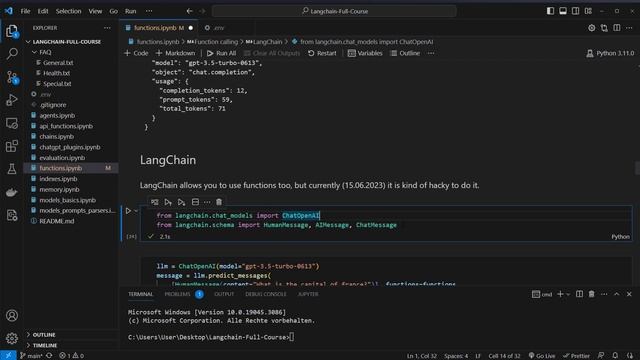The image size is (640, 360).
Task: Toggle secondary sidebar layout icon
Action: (x=576, y=11)
